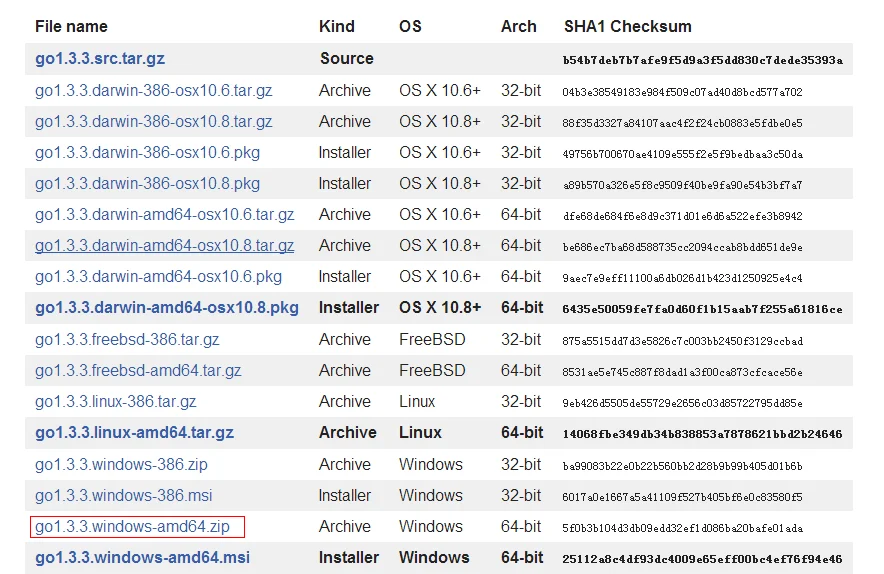Viewport: 884px width, 574px height.
Task: Click the File name column header
Action: tap(71, 27)
